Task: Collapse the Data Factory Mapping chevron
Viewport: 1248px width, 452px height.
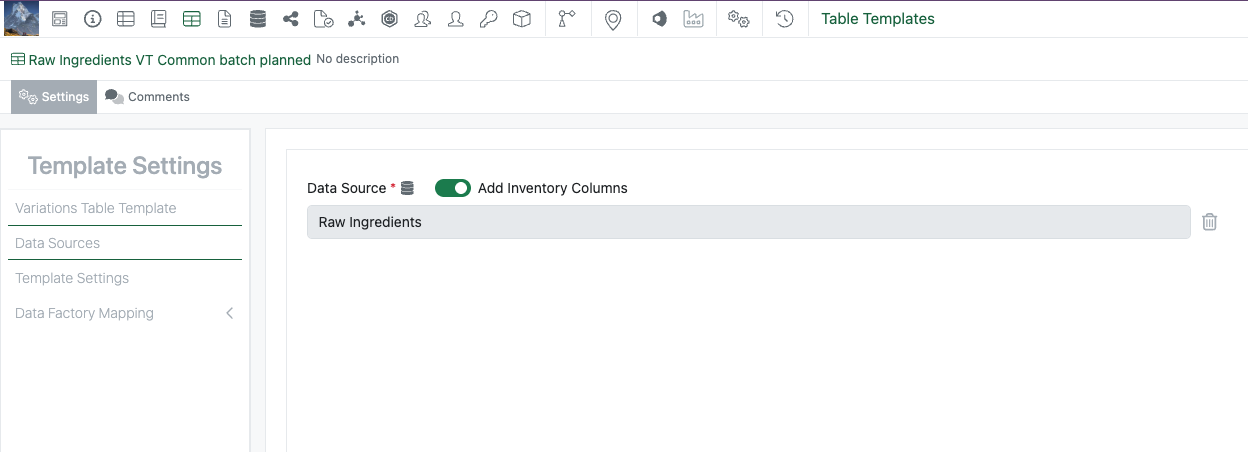Action: (x=229, y=313)
